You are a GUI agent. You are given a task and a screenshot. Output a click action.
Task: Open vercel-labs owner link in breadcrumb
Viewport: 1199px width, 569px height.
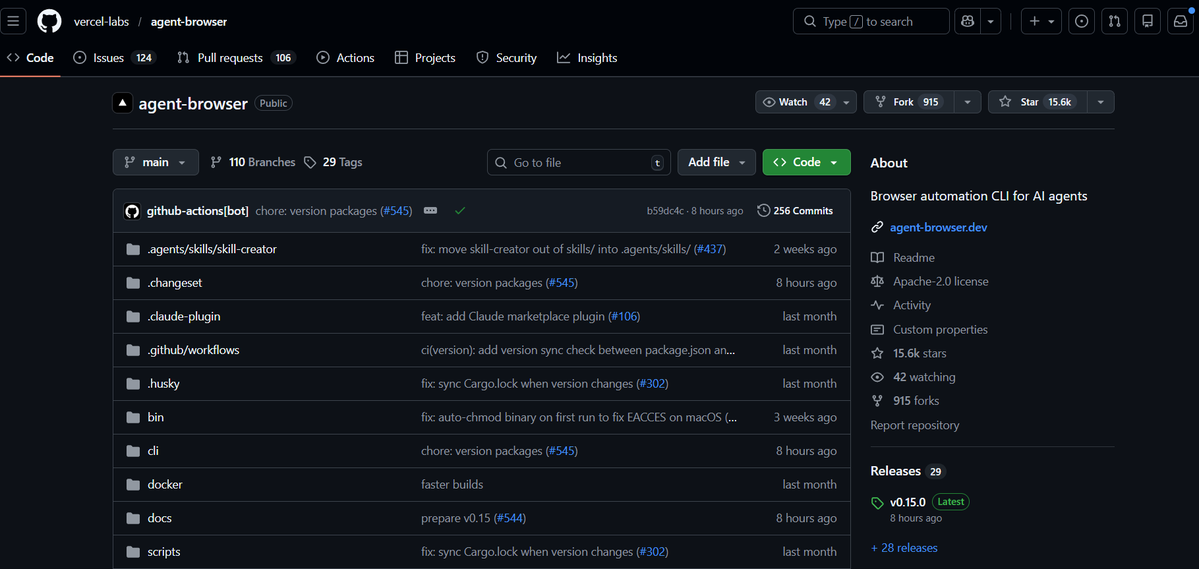[x=100, y=21]
